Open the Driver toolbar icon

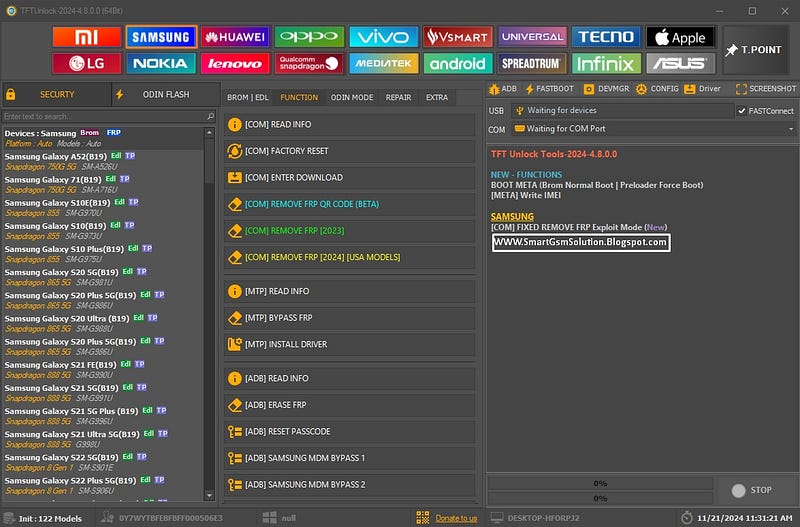click(702, 89)
